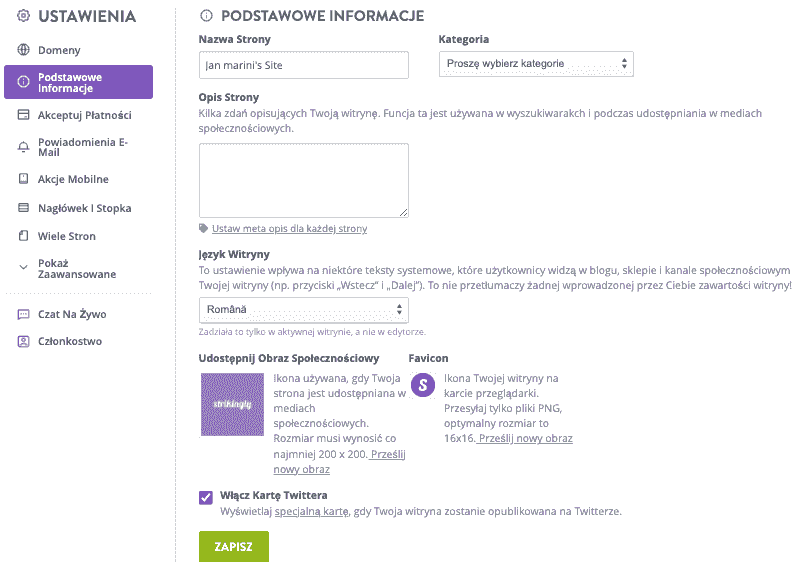Open the Ustaw meta opis dla każdej strony link
The image size is (808, 562).
[289, 229]
